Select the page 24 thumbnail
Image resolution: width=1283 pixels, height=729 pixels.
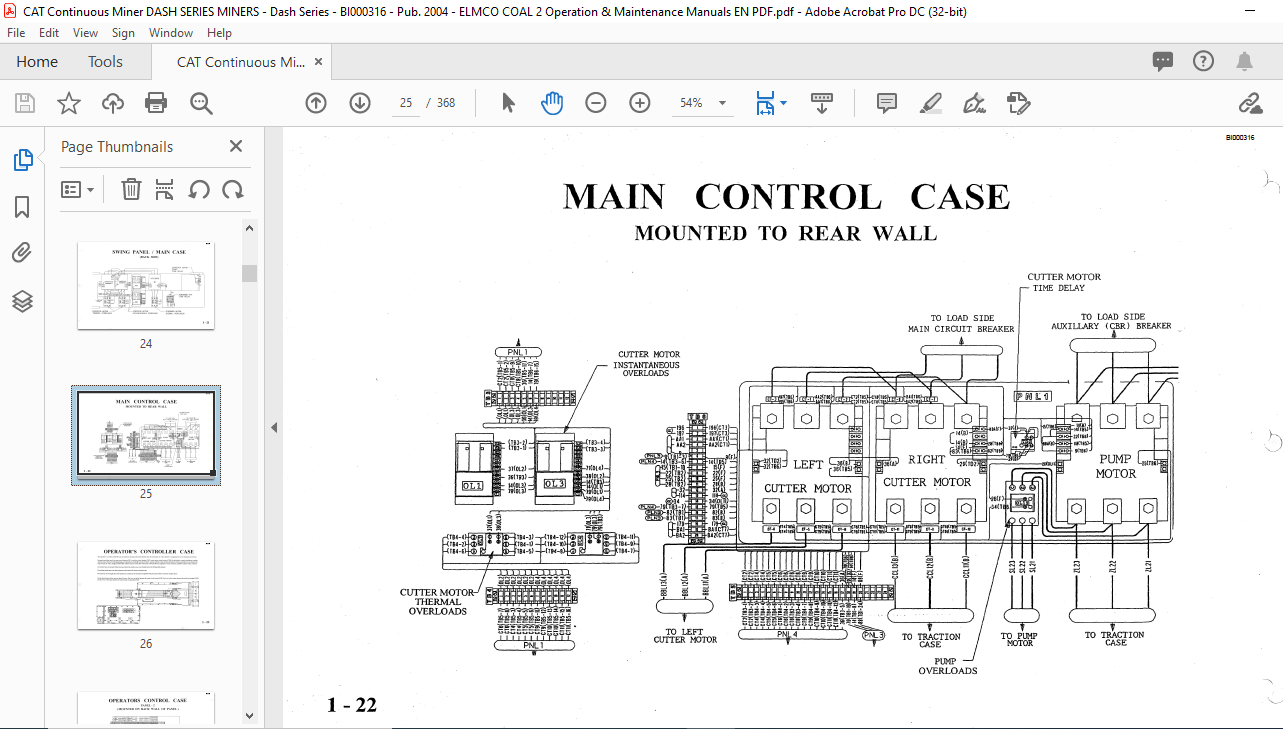pos(146,286)
